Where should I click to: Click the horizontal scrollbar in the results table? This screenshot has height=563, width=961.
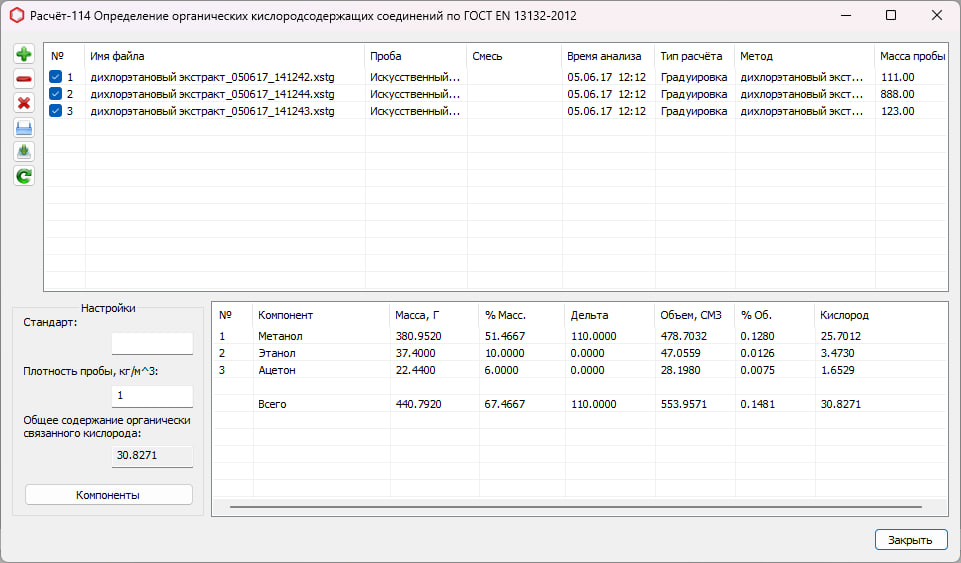576,507
